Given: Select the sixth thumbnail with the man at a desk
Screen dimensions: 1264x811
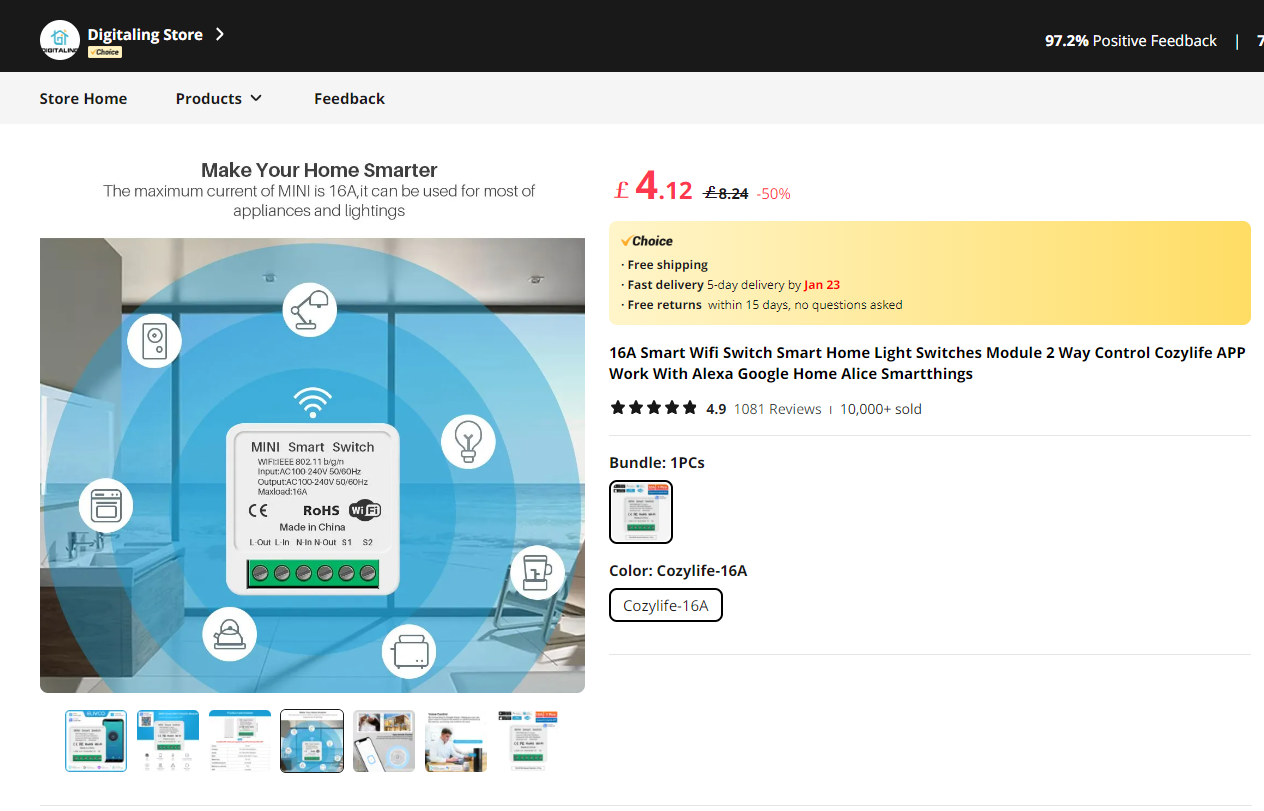Looking at the screenshot, I should (456, 741).
